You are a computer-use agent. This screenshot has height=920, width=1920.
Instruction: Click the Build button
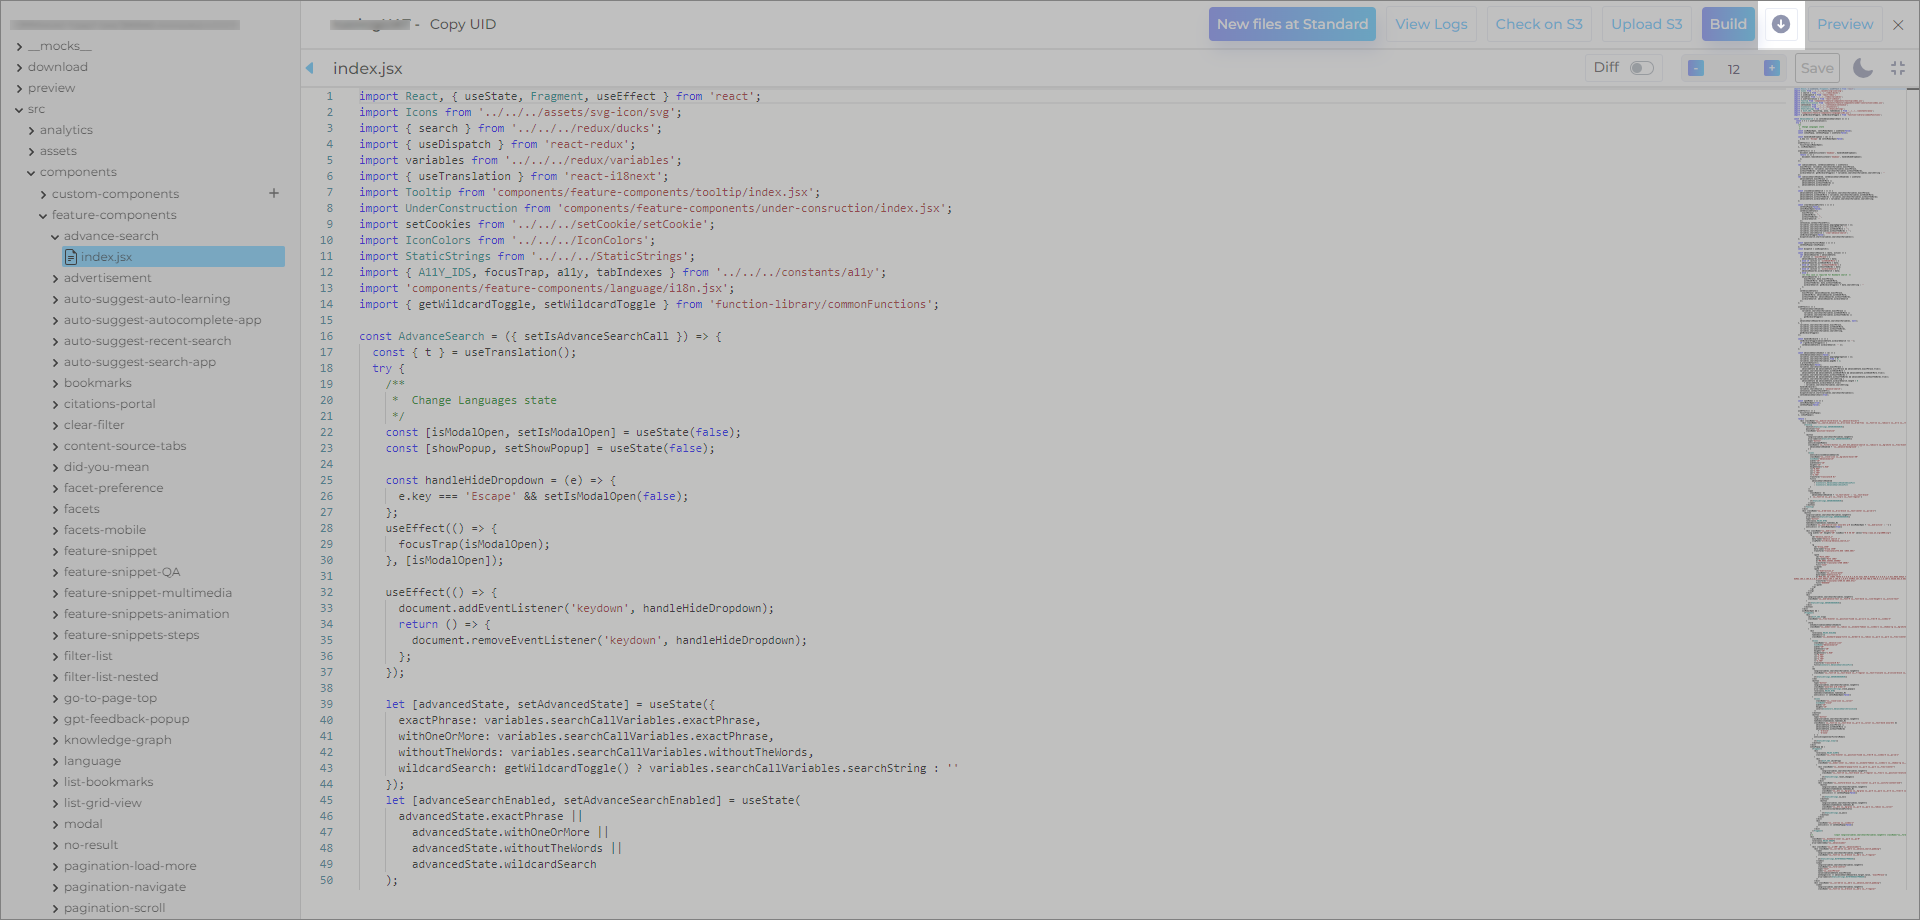[1727, 25]
